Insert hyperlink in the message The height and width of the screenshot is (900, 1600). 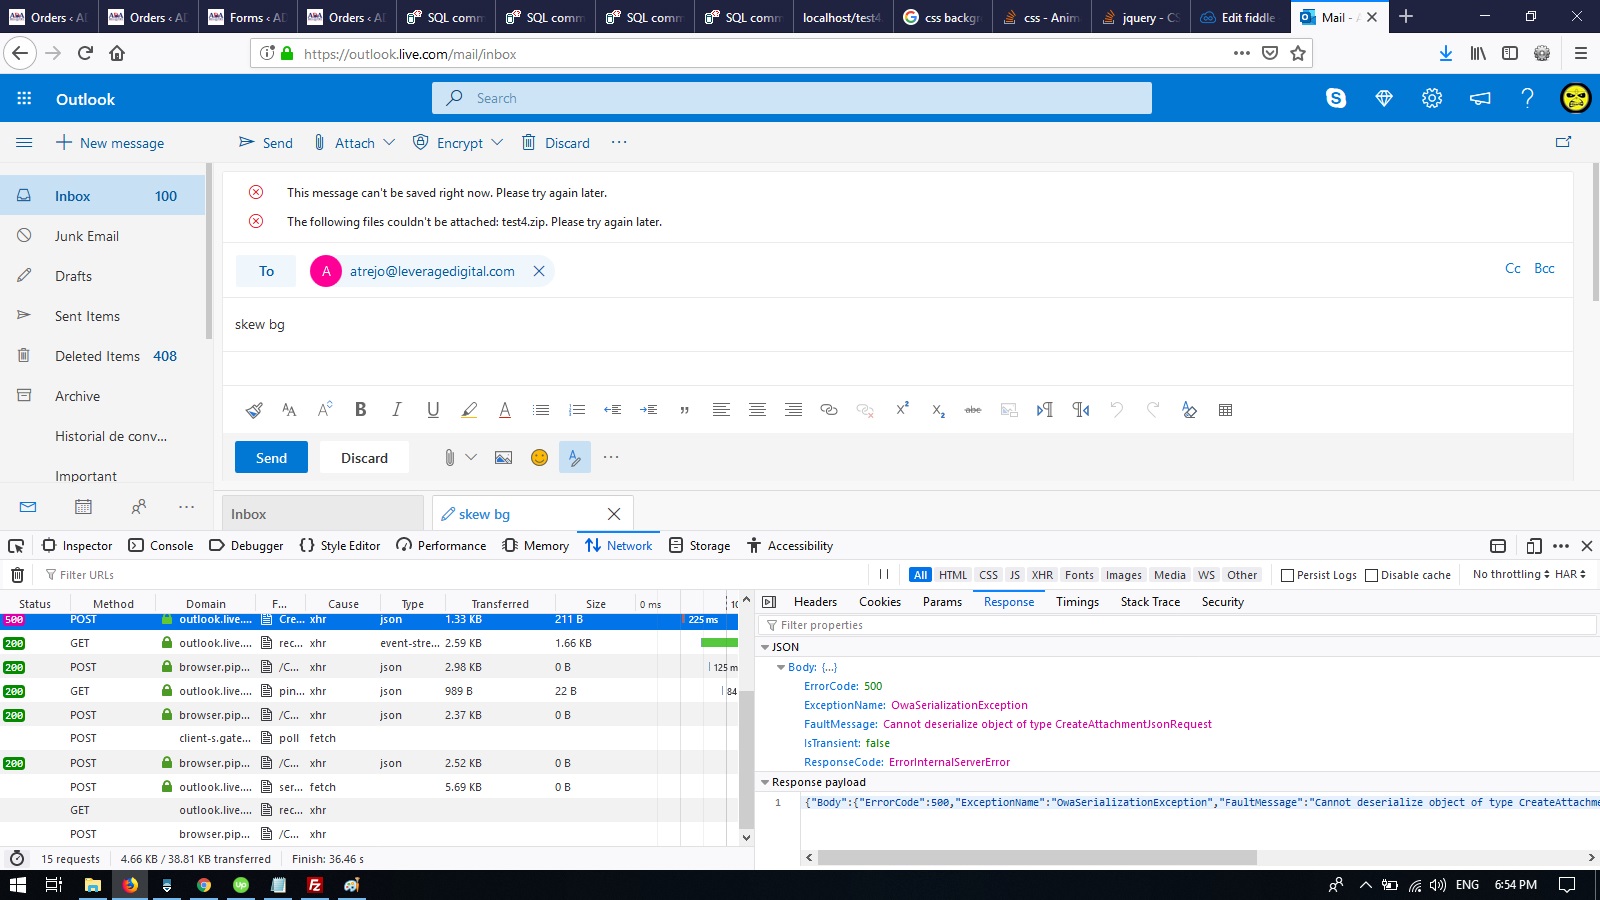point(829,409)
